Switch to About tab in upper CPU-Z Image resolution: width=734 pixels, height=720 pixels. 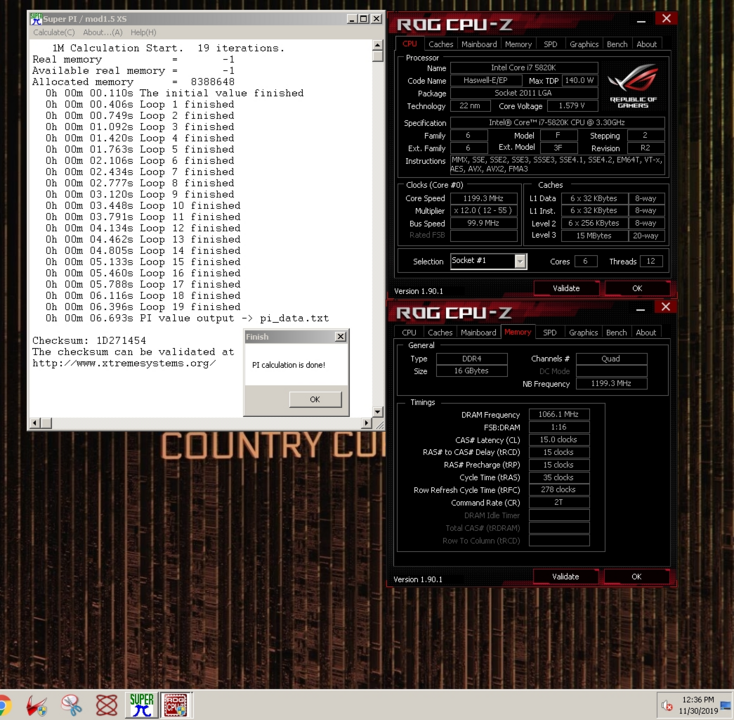pos(646,44)
